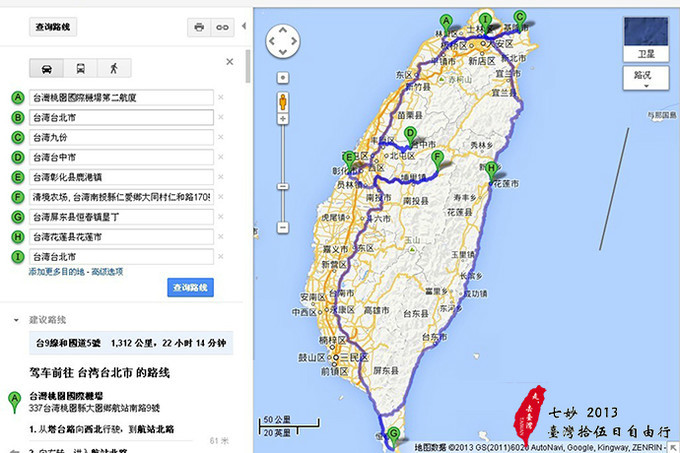Click direction step 1 从塔台路向西北行驶
The width and height of the screenshot is (680, 453).
[x=102, y=429]
